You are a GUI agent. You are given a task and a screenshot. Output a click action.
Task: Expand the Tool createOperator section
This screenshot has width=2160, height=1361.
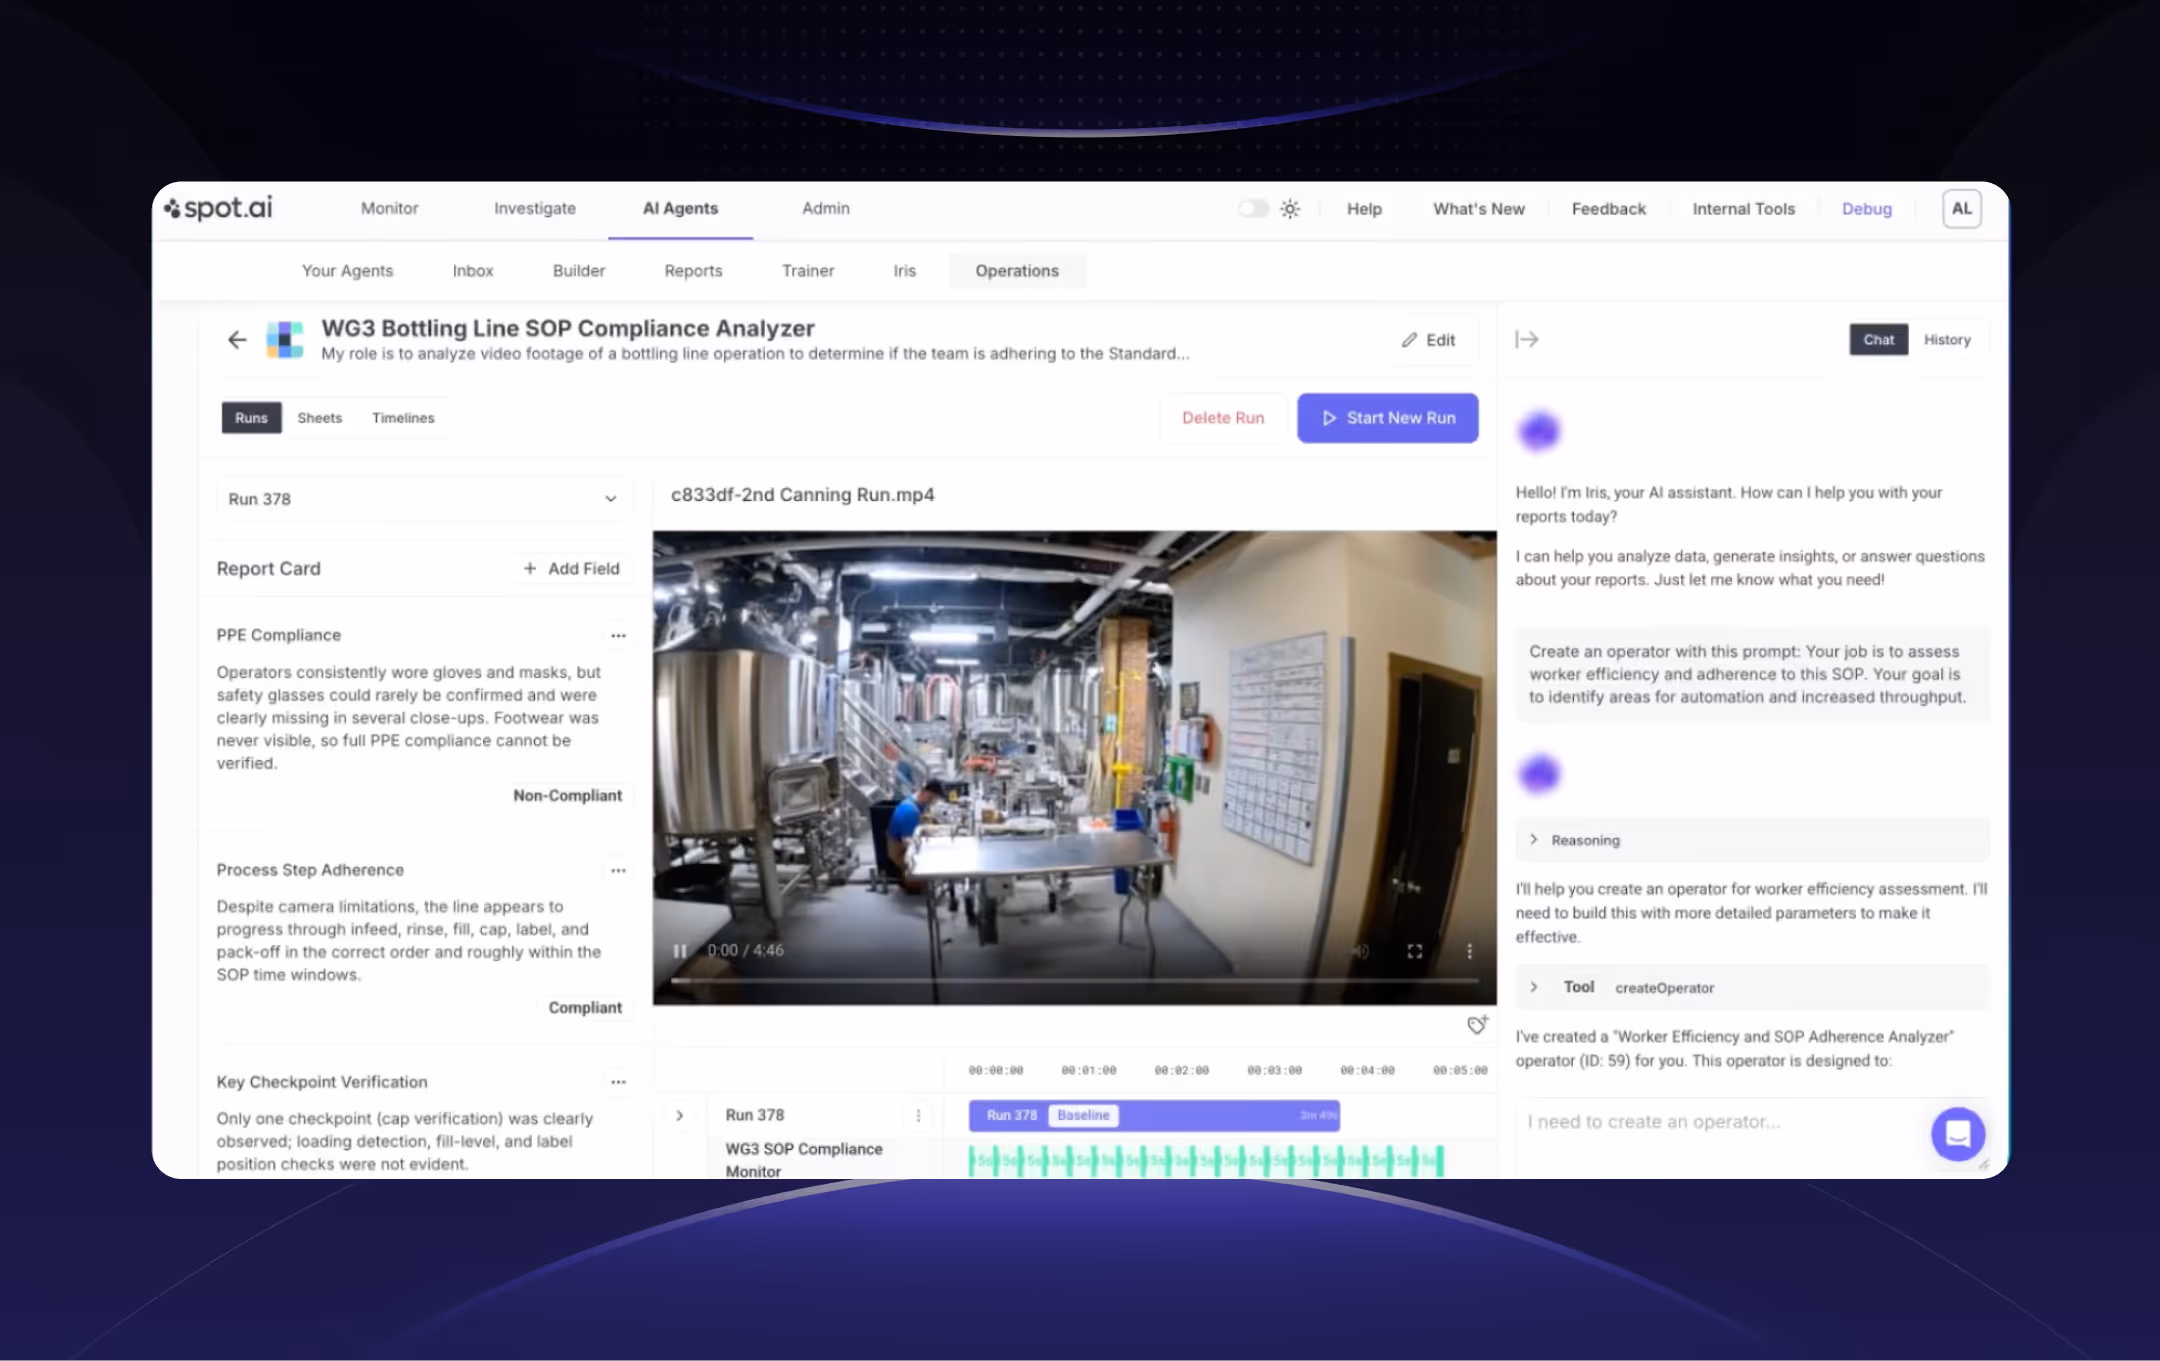1752,987
